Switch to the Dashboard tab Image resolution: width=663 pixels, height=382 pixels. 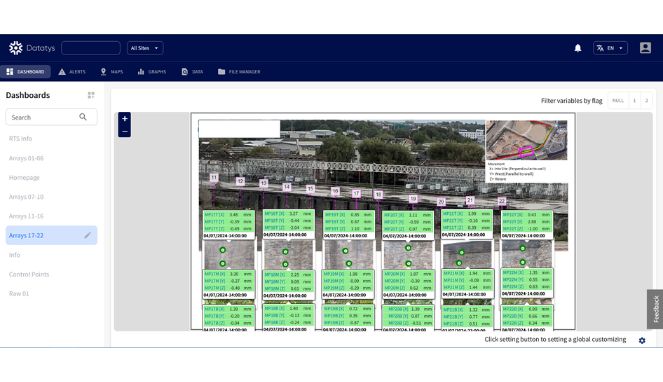pyautogui.click(x=25, y=71)
